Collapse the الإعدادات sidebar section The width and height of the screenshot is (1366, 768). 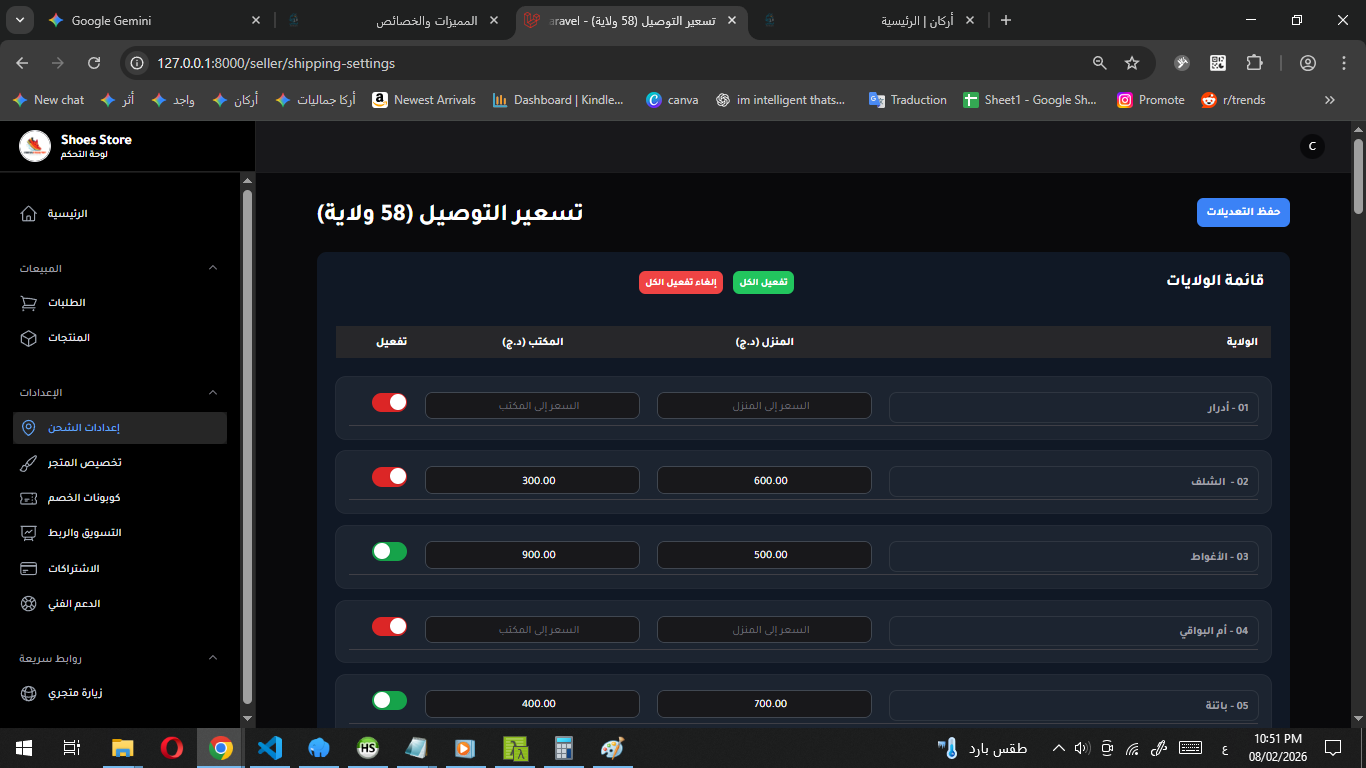[211, 392]
